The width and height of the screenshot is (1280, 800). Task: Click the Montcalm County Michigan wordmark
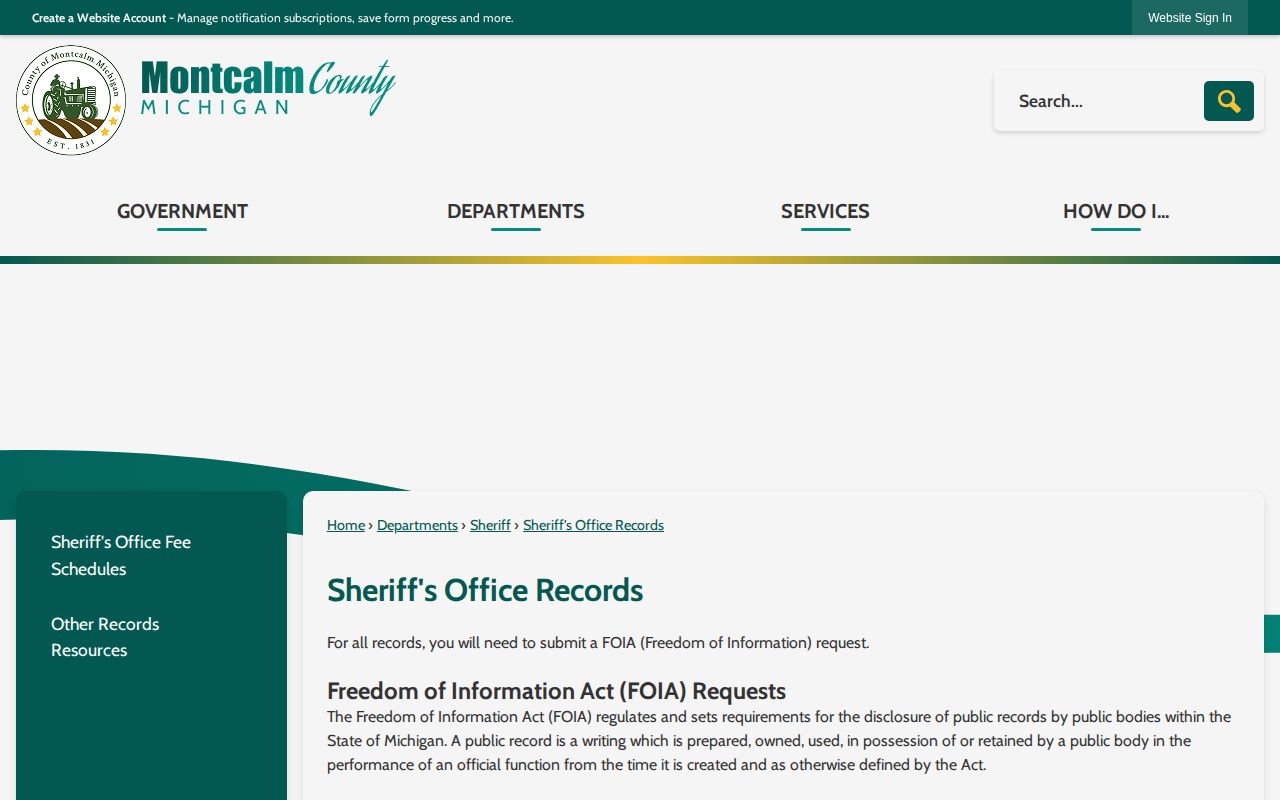pos(268,88)
